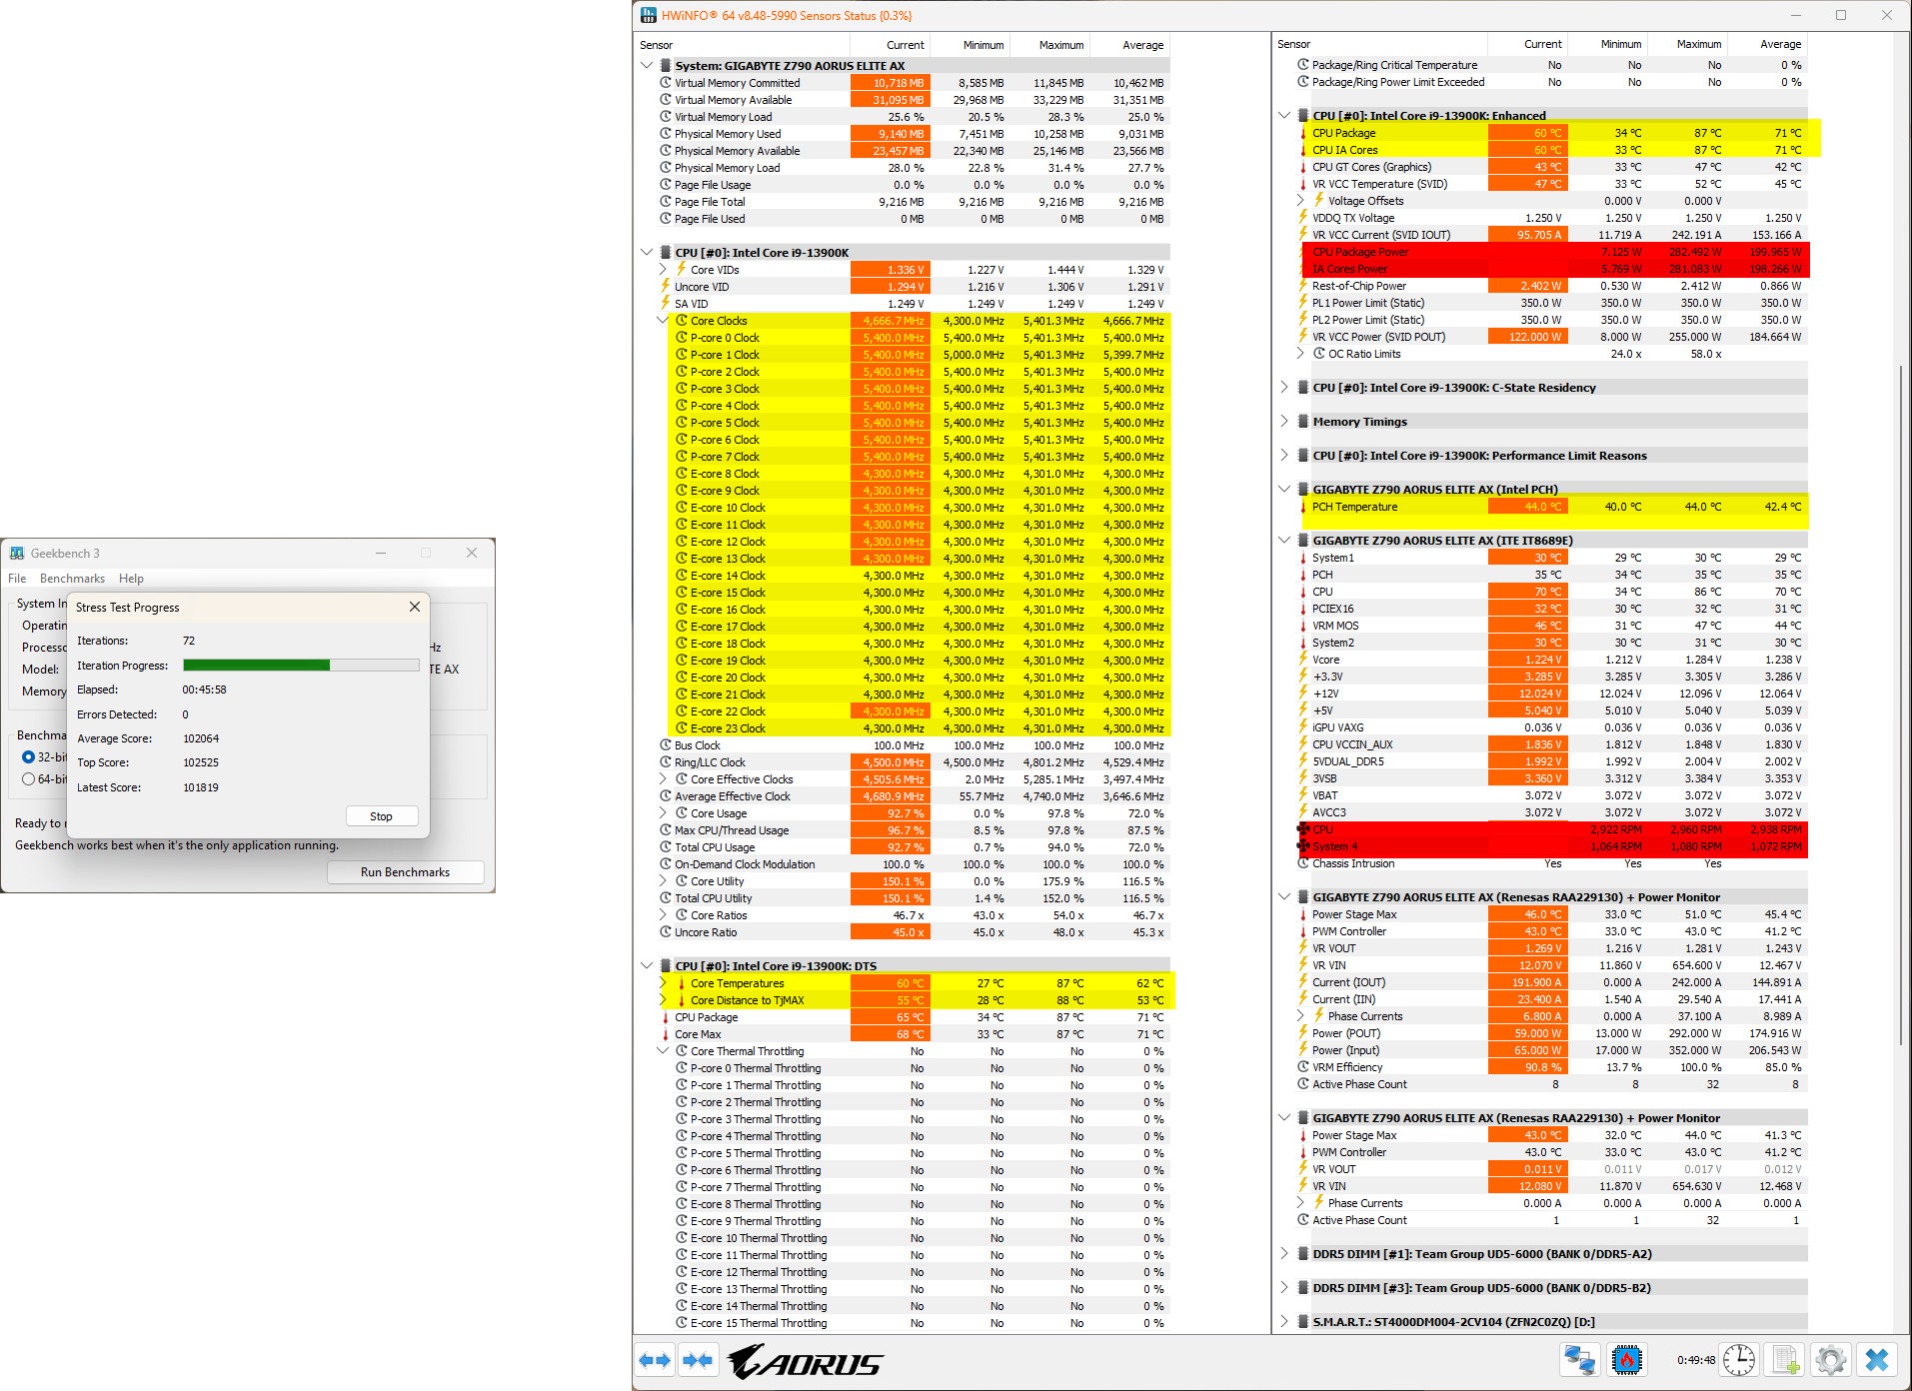Click the fan icon beside System 4 row

tap(1303, 846)
